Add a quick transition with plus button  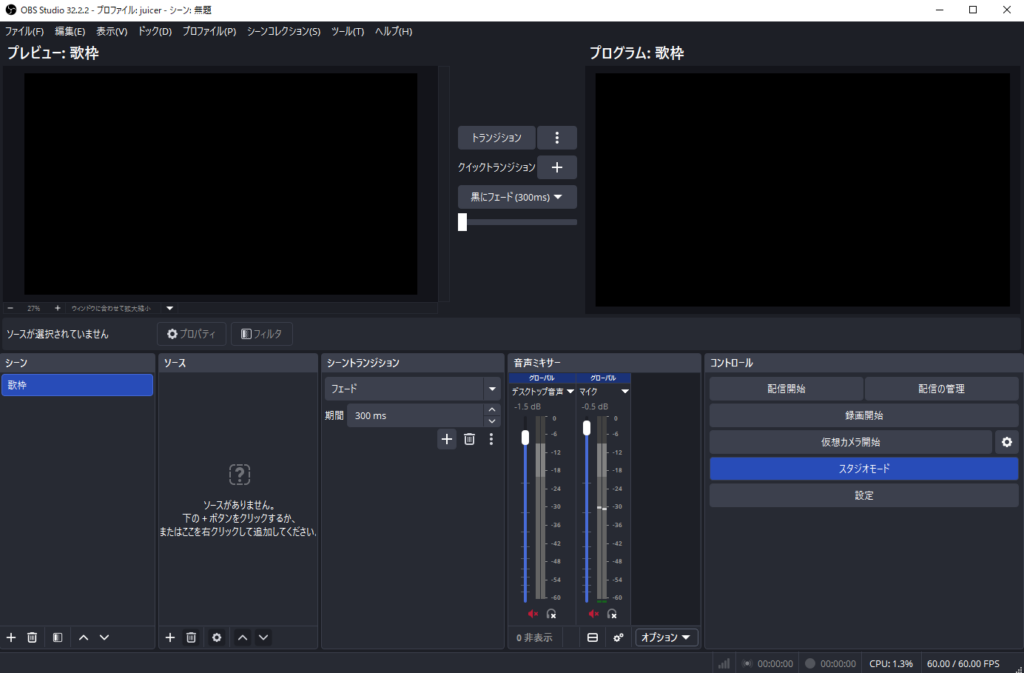coord(557,167)
